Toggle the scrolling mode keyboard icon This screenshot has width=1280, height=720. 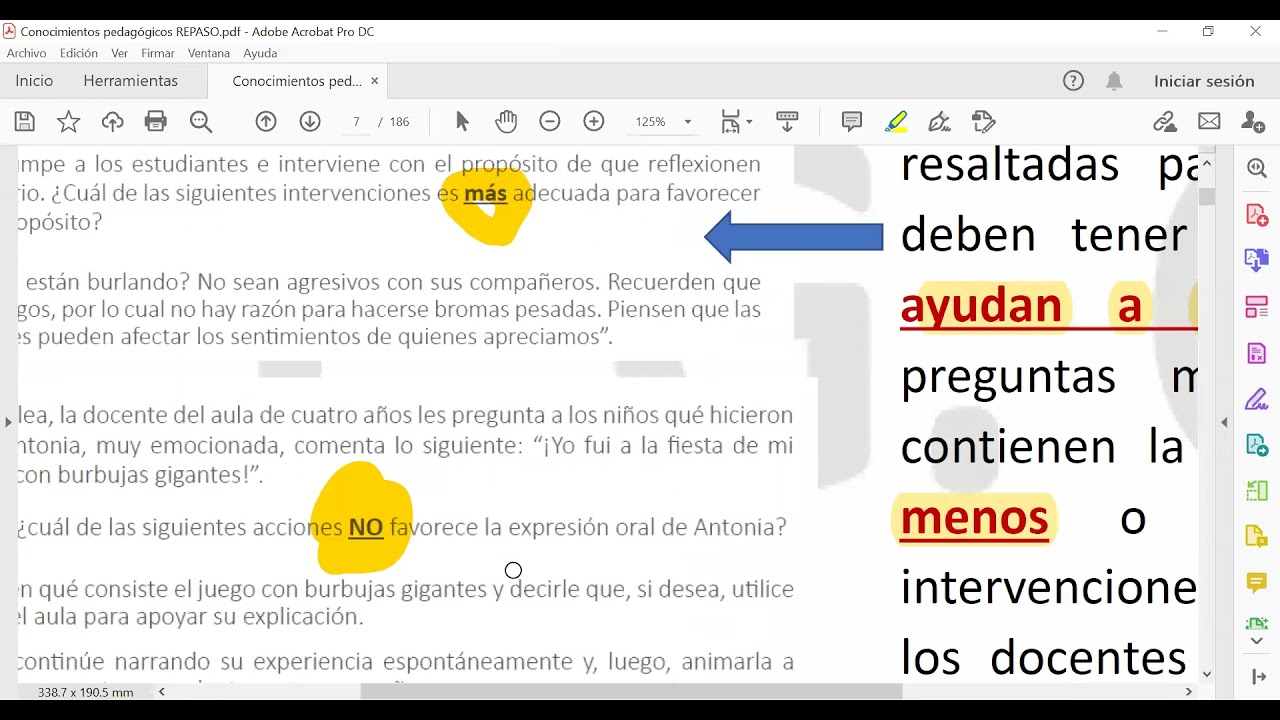tap(787, 122)
